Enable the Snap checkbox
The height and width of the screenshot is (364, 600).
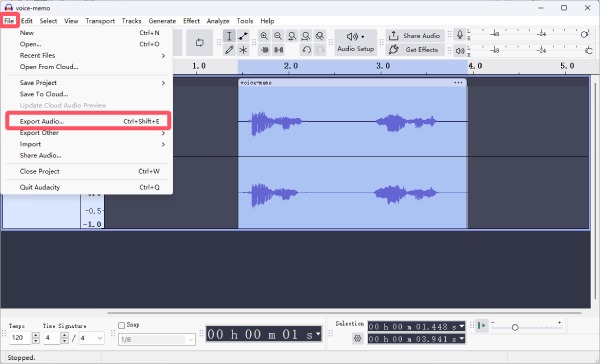[x=122, y=325]
